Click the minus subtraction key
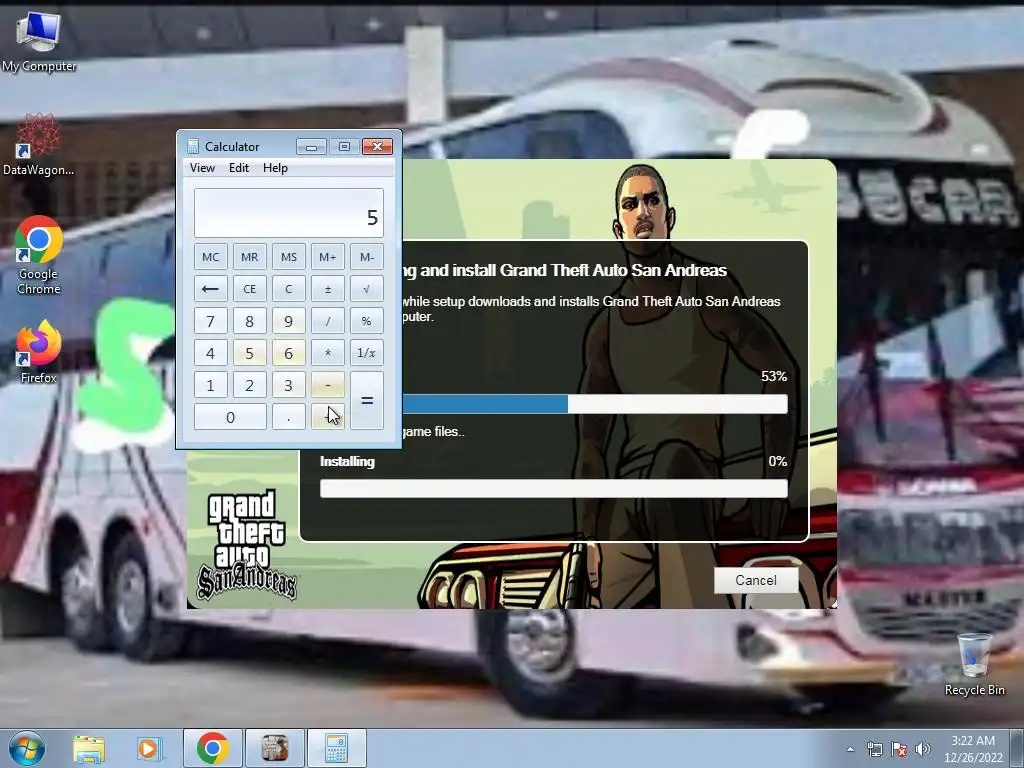The width and height of the screenshot is (1024, 768). click(x=328, y=385)
